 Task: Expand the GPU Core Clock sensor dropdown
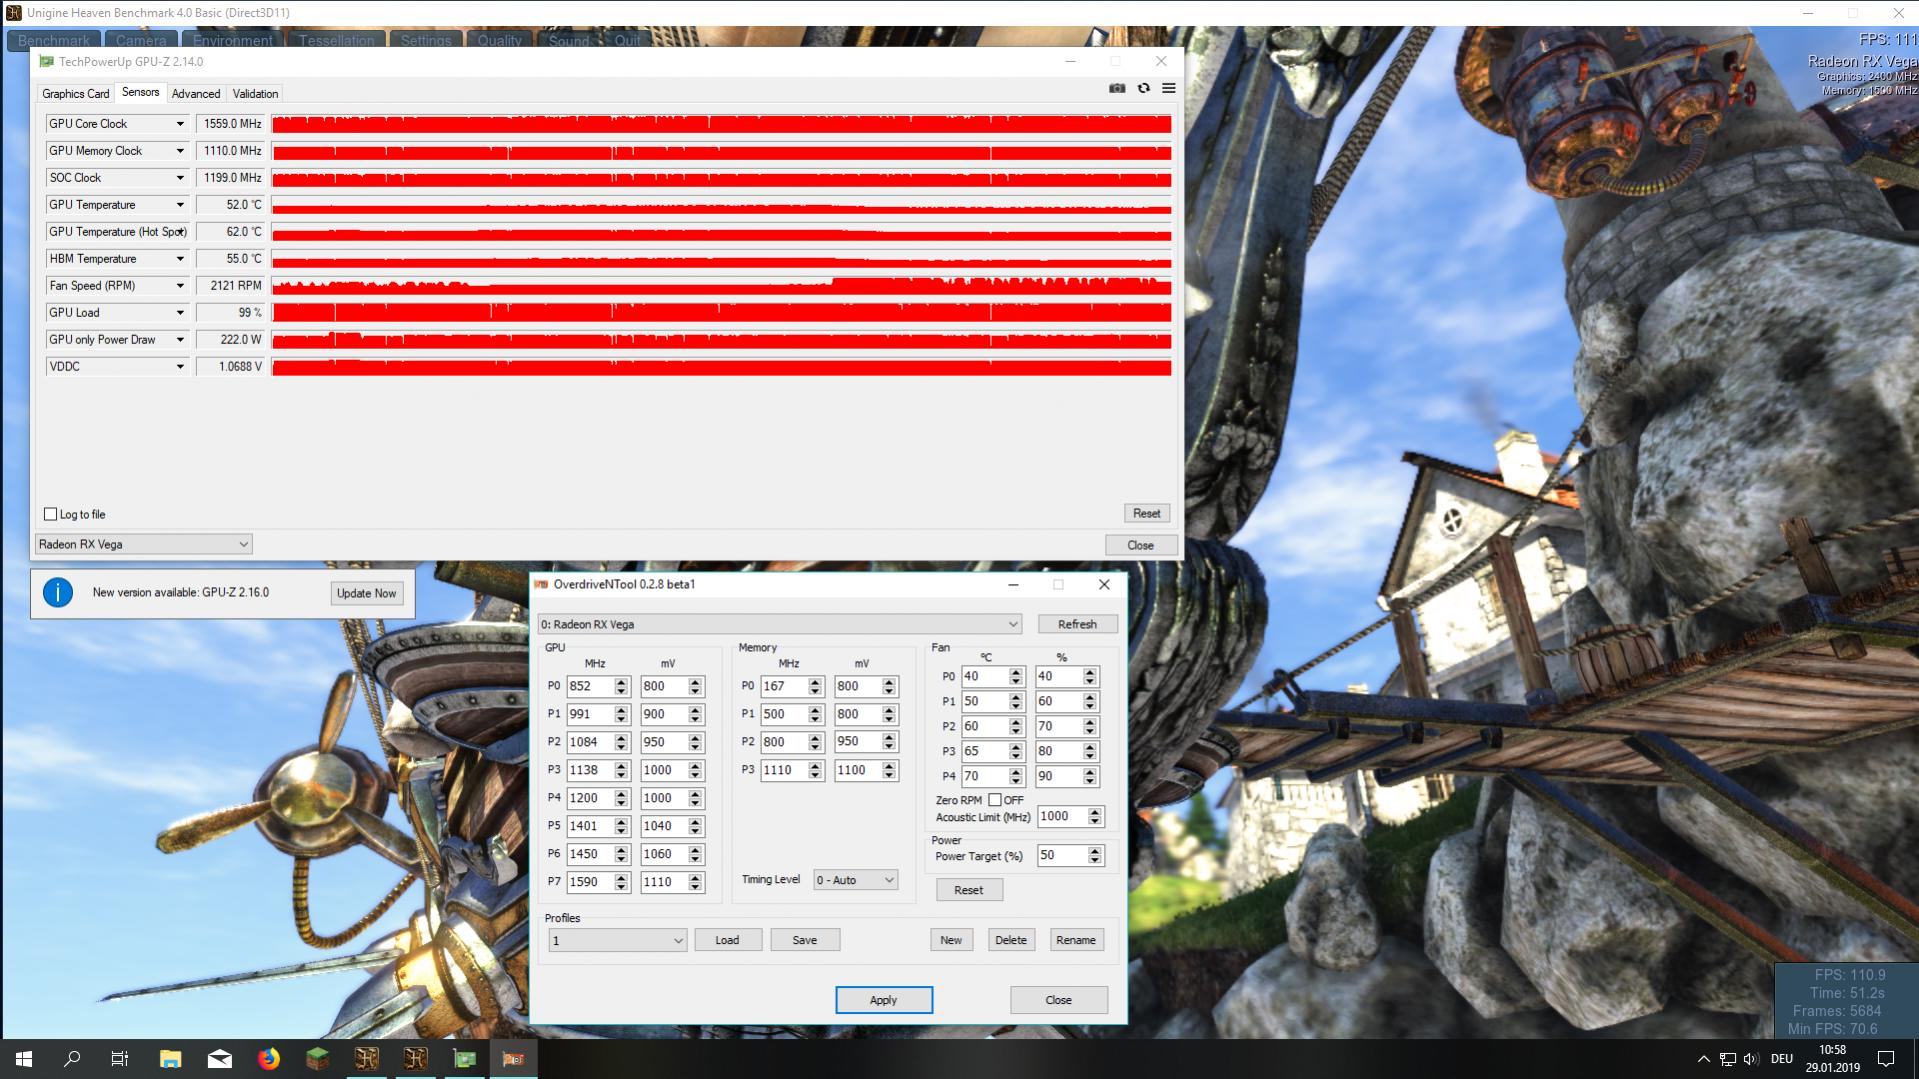point(180,124)
